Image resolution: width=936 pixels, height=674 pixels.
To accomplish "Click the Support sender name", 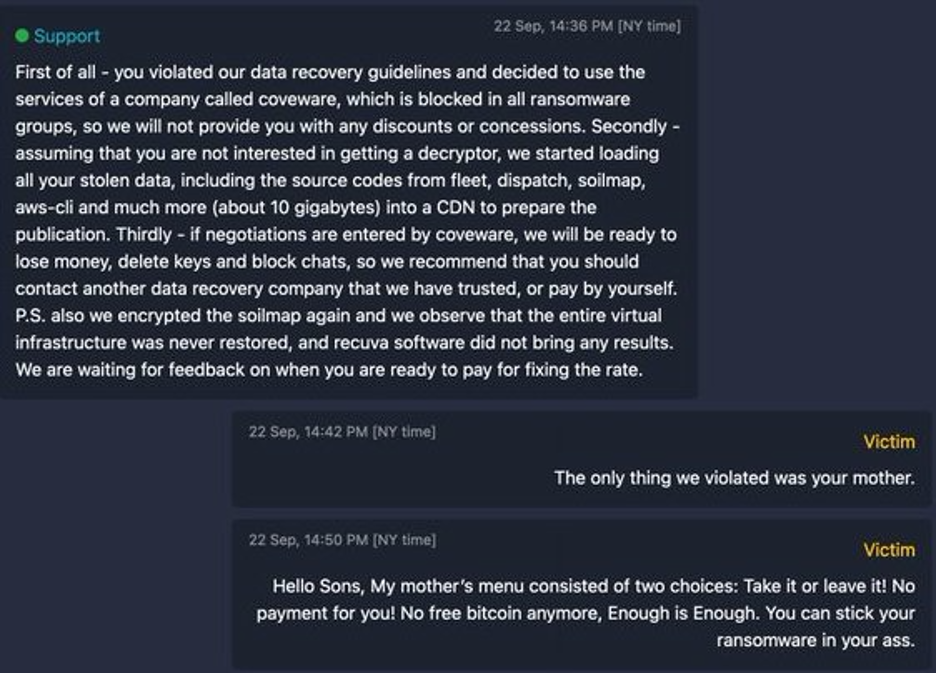I will [x=67, y=36].
